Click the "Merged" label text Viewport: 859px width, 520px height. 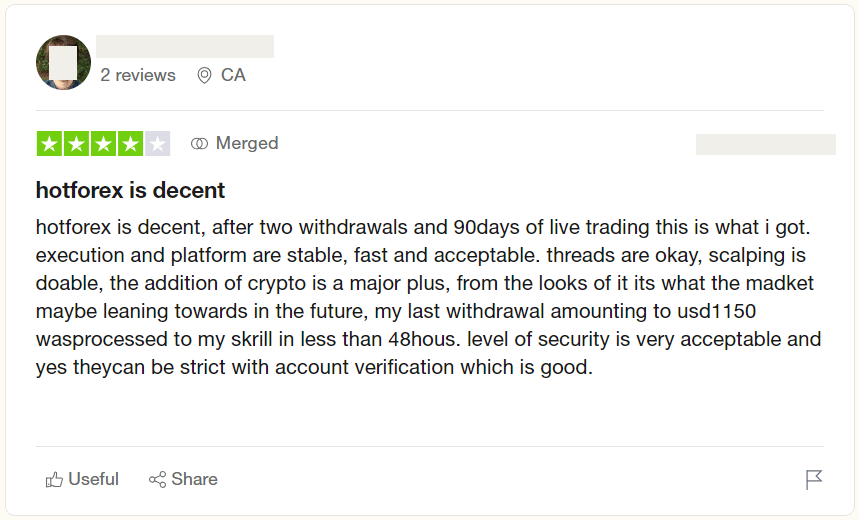[x=247, y=143]
